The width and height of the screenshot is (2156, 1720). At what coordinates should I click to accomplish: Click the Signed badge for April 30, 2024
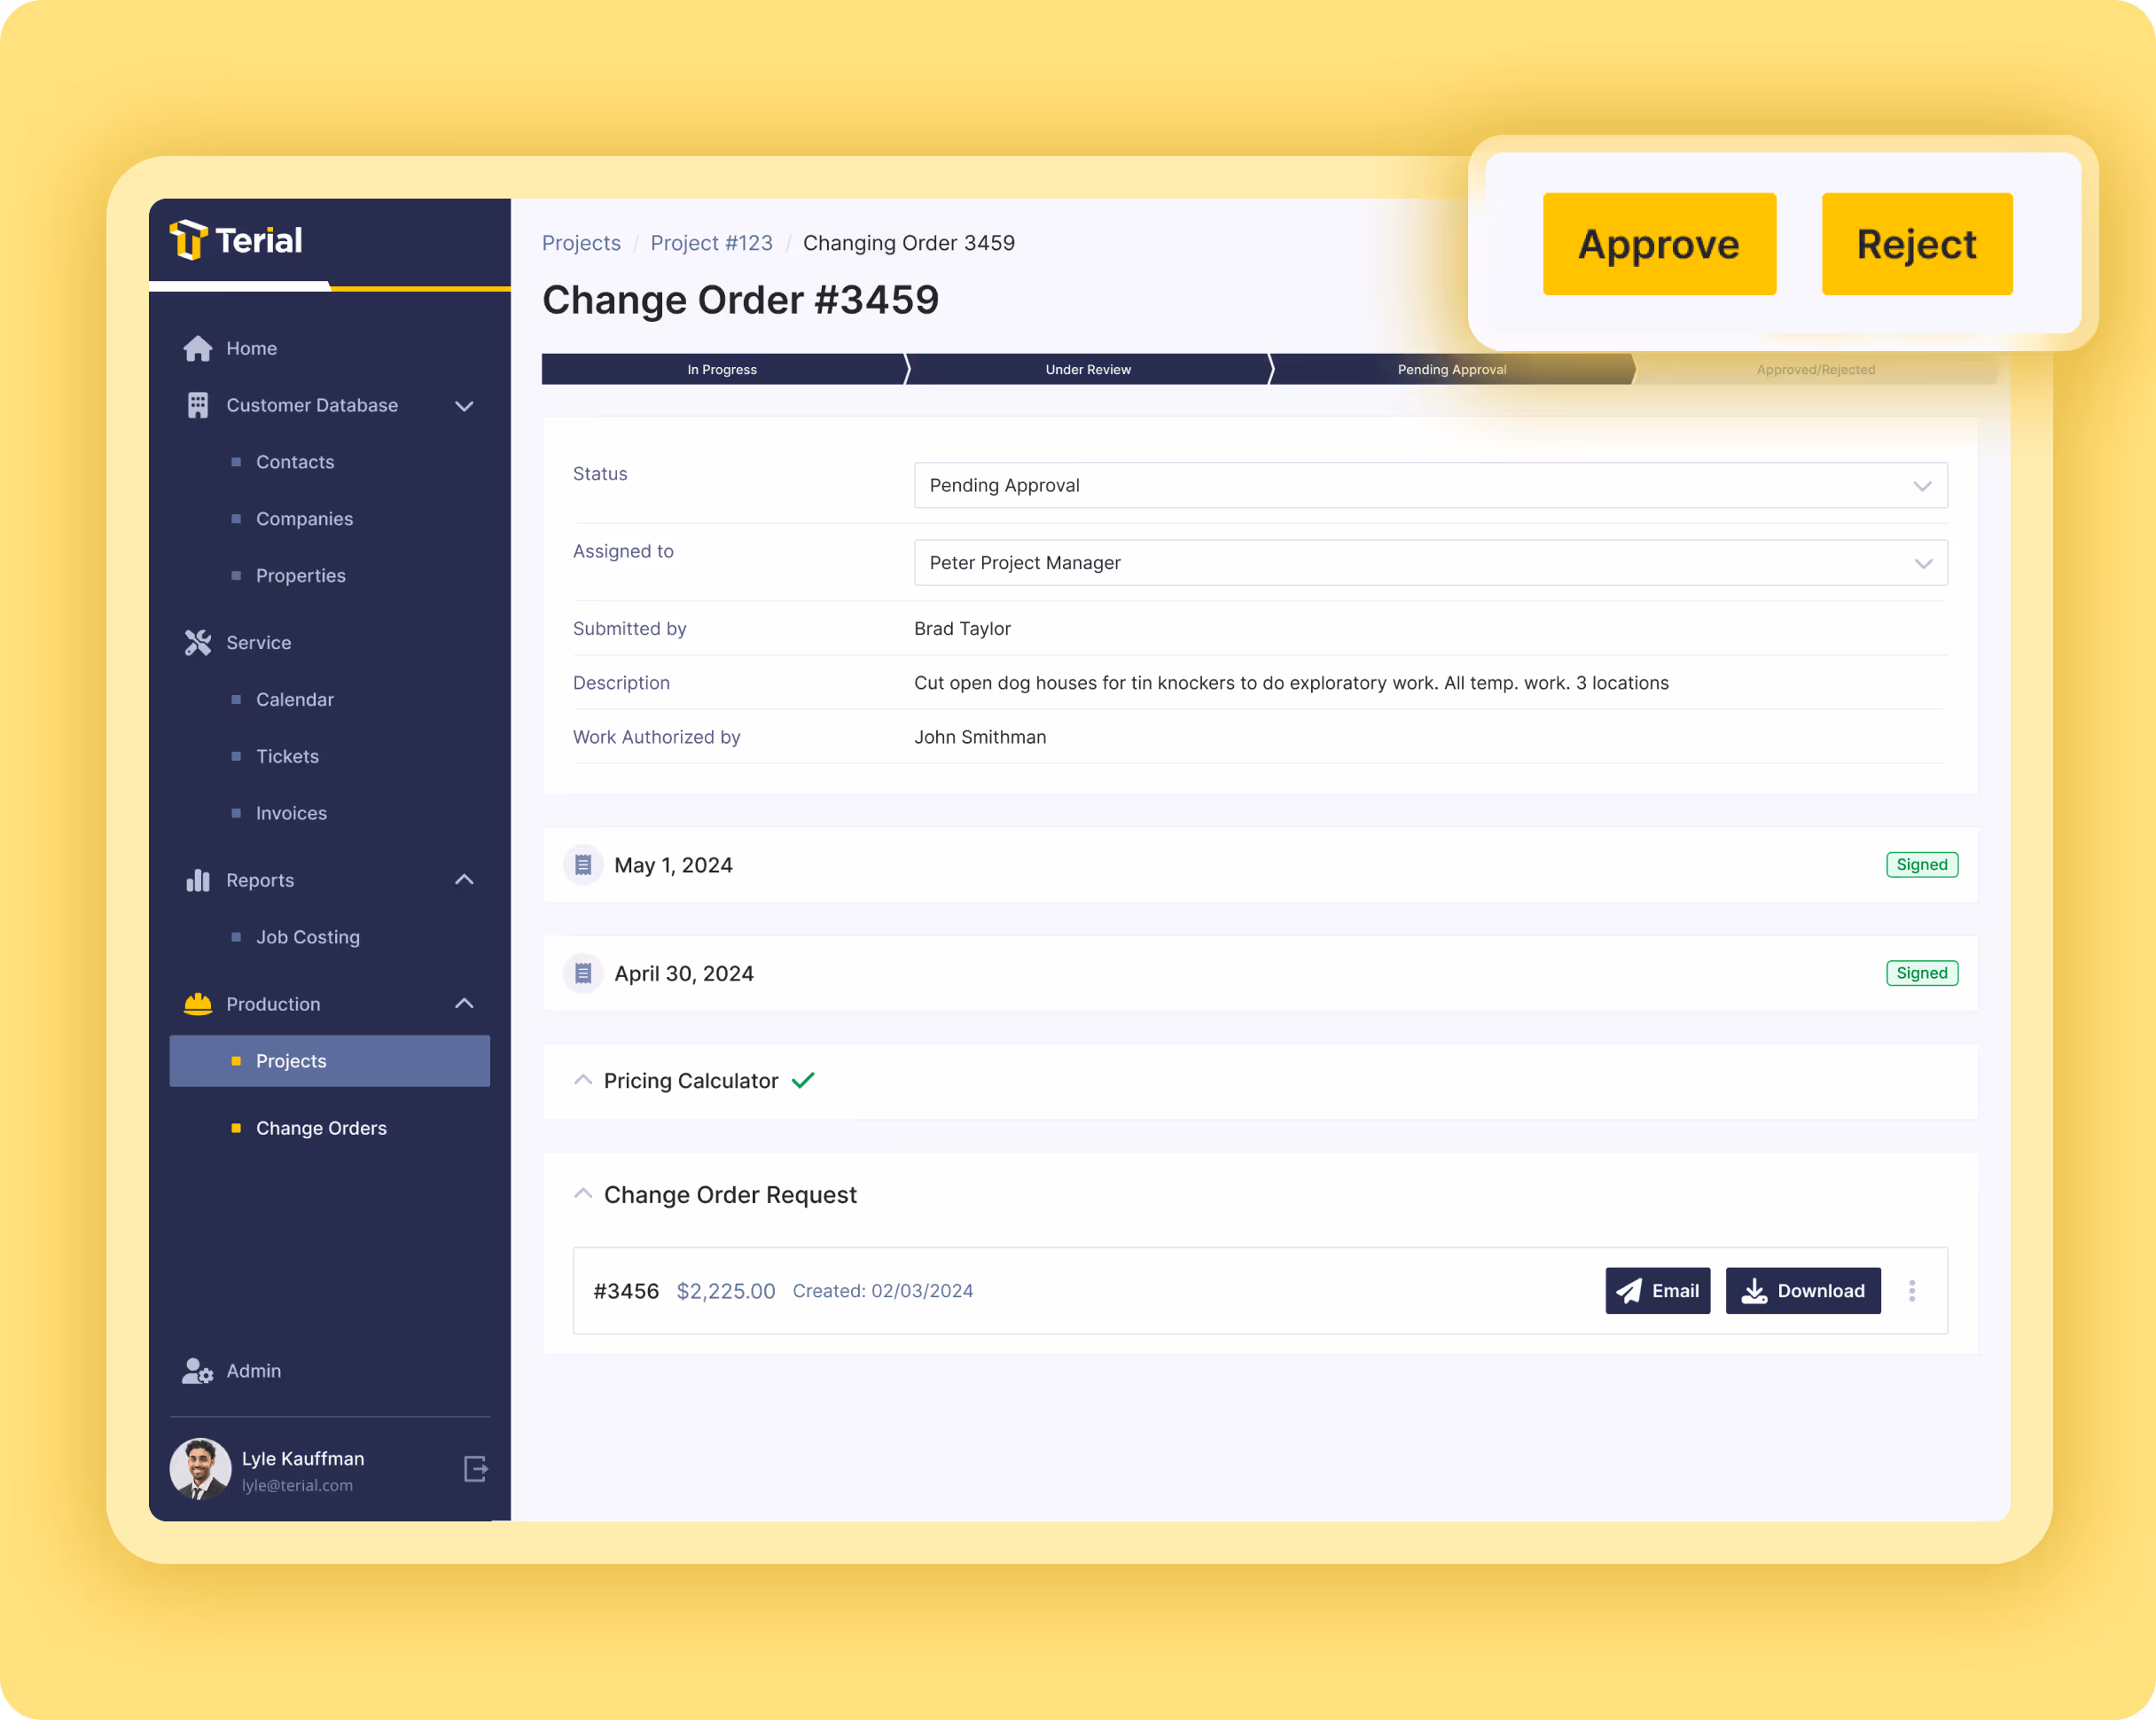[x=1921, y=972]
